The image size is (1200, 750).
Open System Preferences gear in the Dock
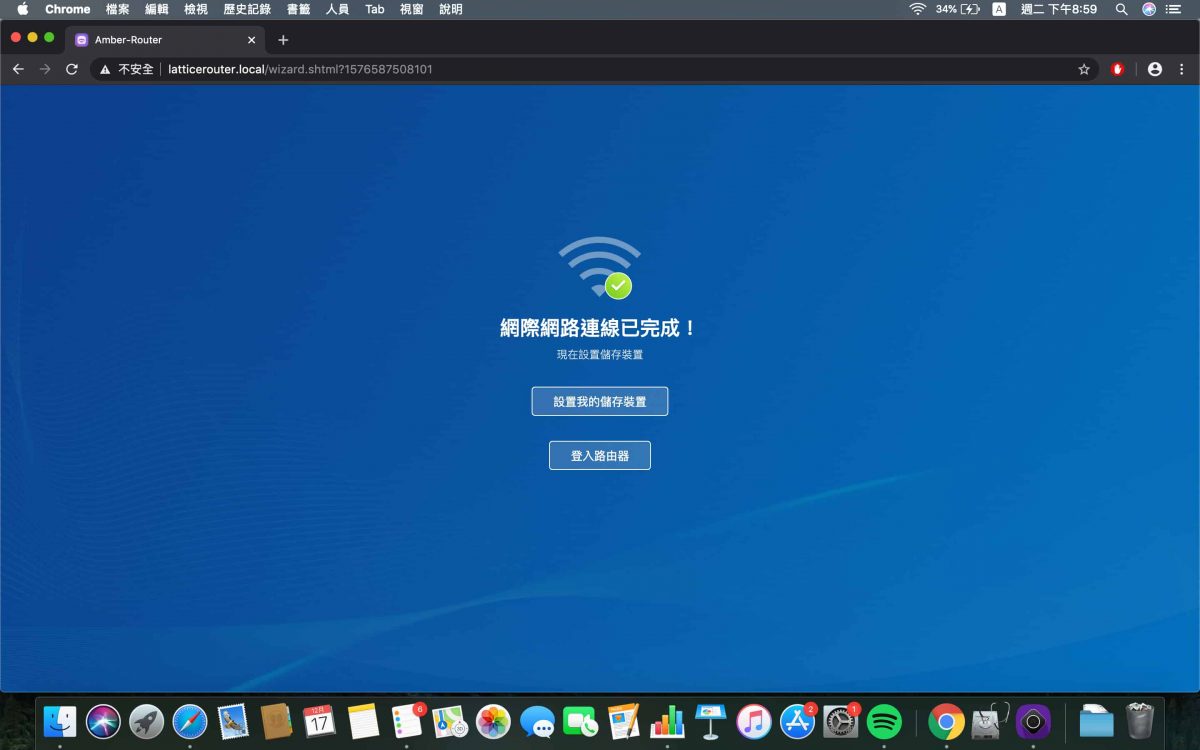(841, 721)
